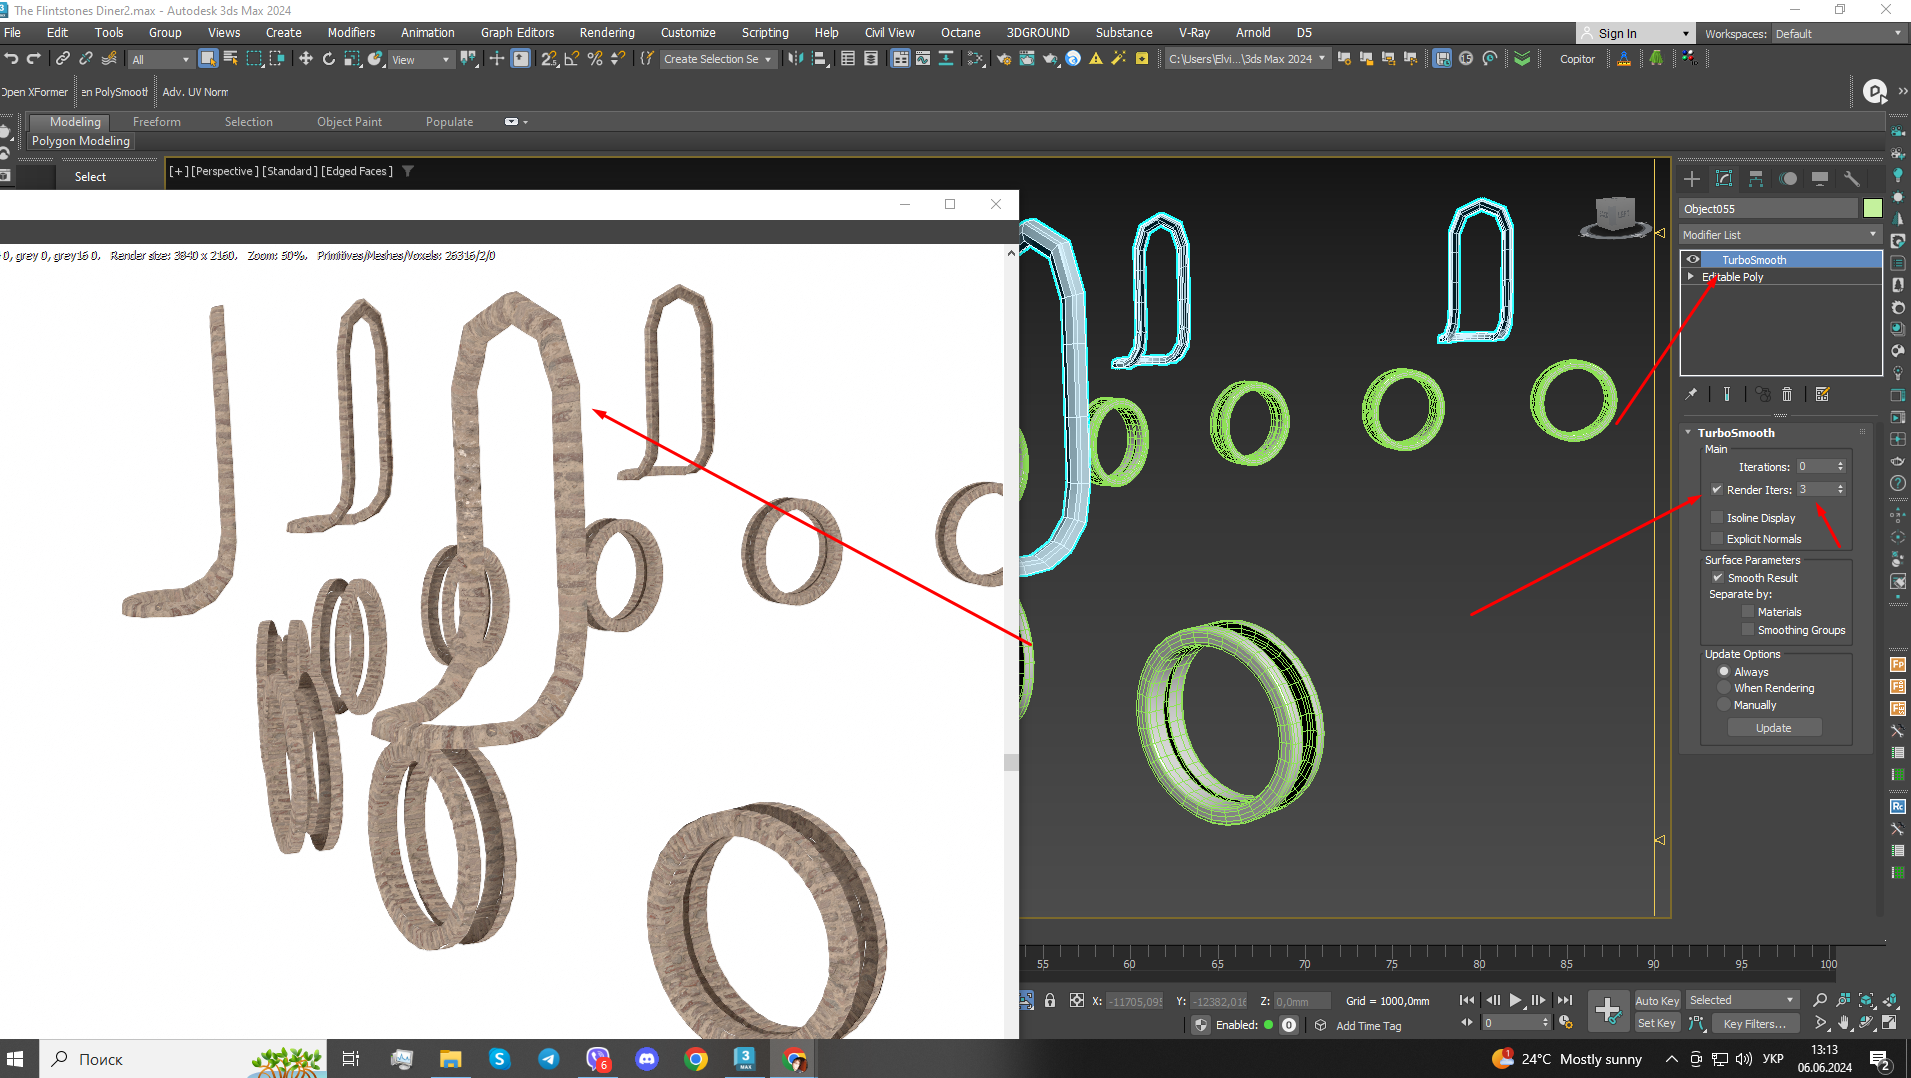Click the Object055 name field
Image resolution: width=1911 pixels, height=1078 pixels.
point(1768,209)
